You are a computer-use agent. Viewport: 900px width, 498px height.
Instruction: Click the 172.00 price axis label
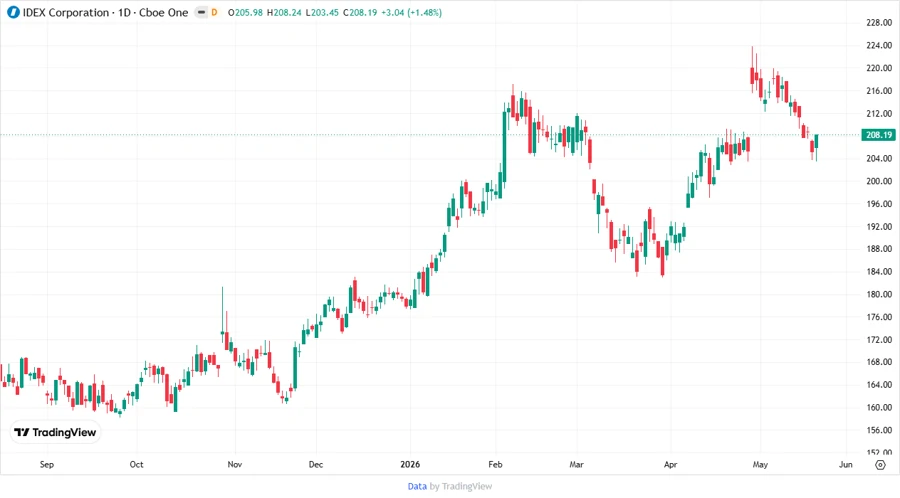coord(879,340)
